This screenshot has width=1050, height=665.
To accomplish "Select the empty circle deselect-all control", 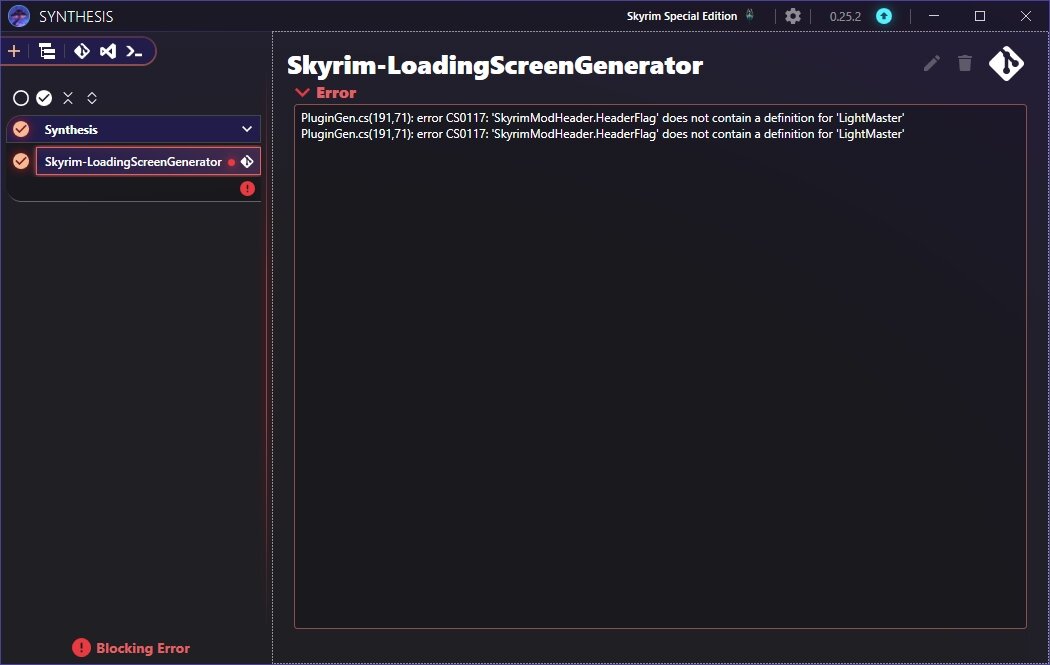I will (x=20, y=97).
